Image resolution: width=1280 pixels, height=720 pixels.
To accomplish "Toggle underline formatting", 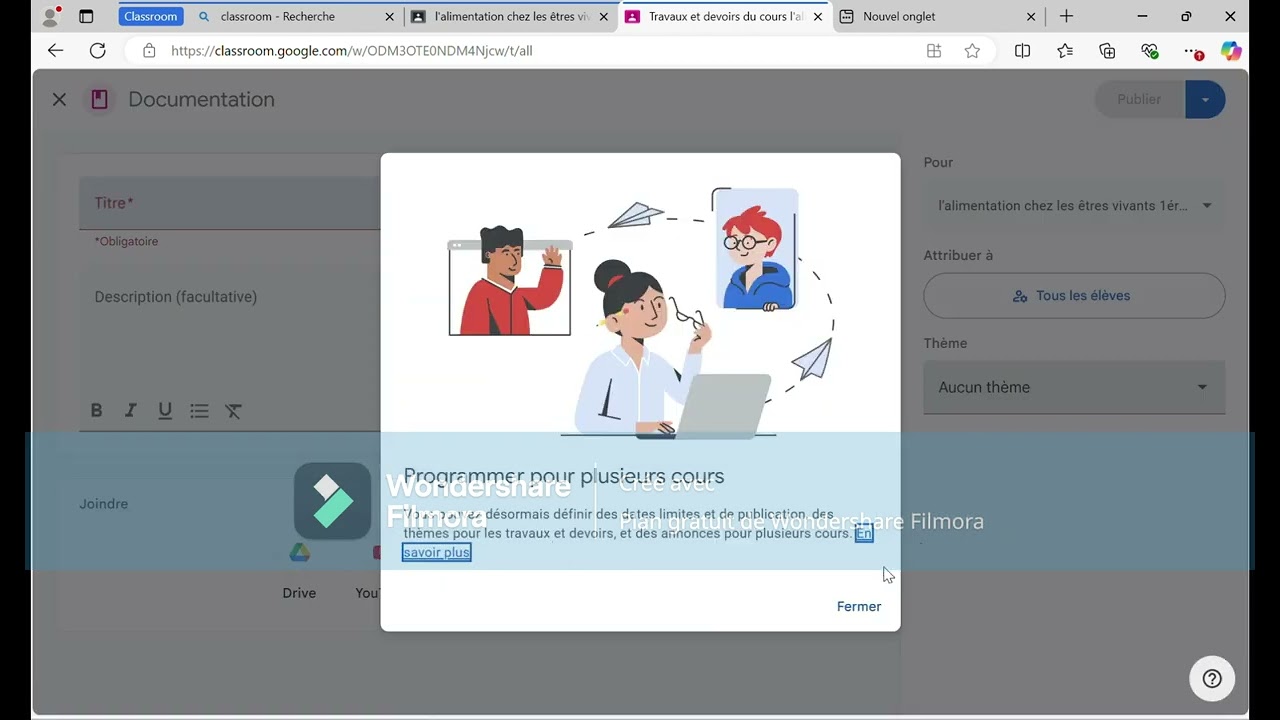I will (165, 410).
